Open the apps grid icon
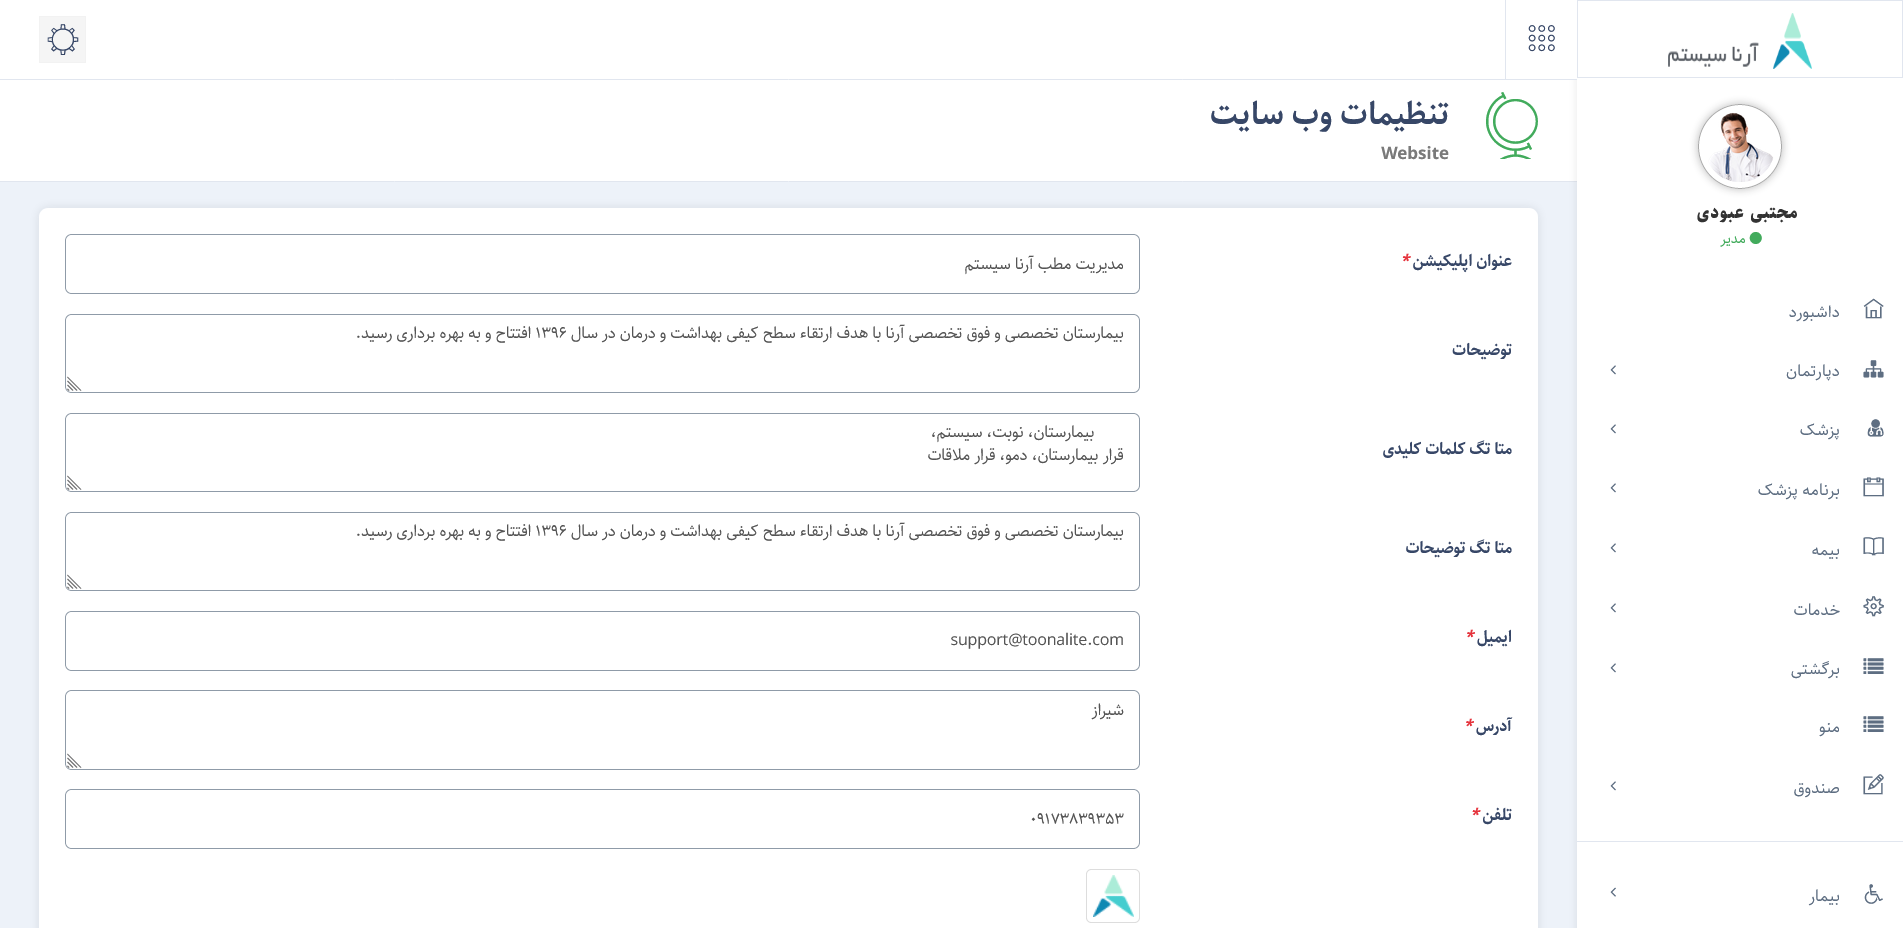Screen dimensions: 1903x928 coord(1541,39)
